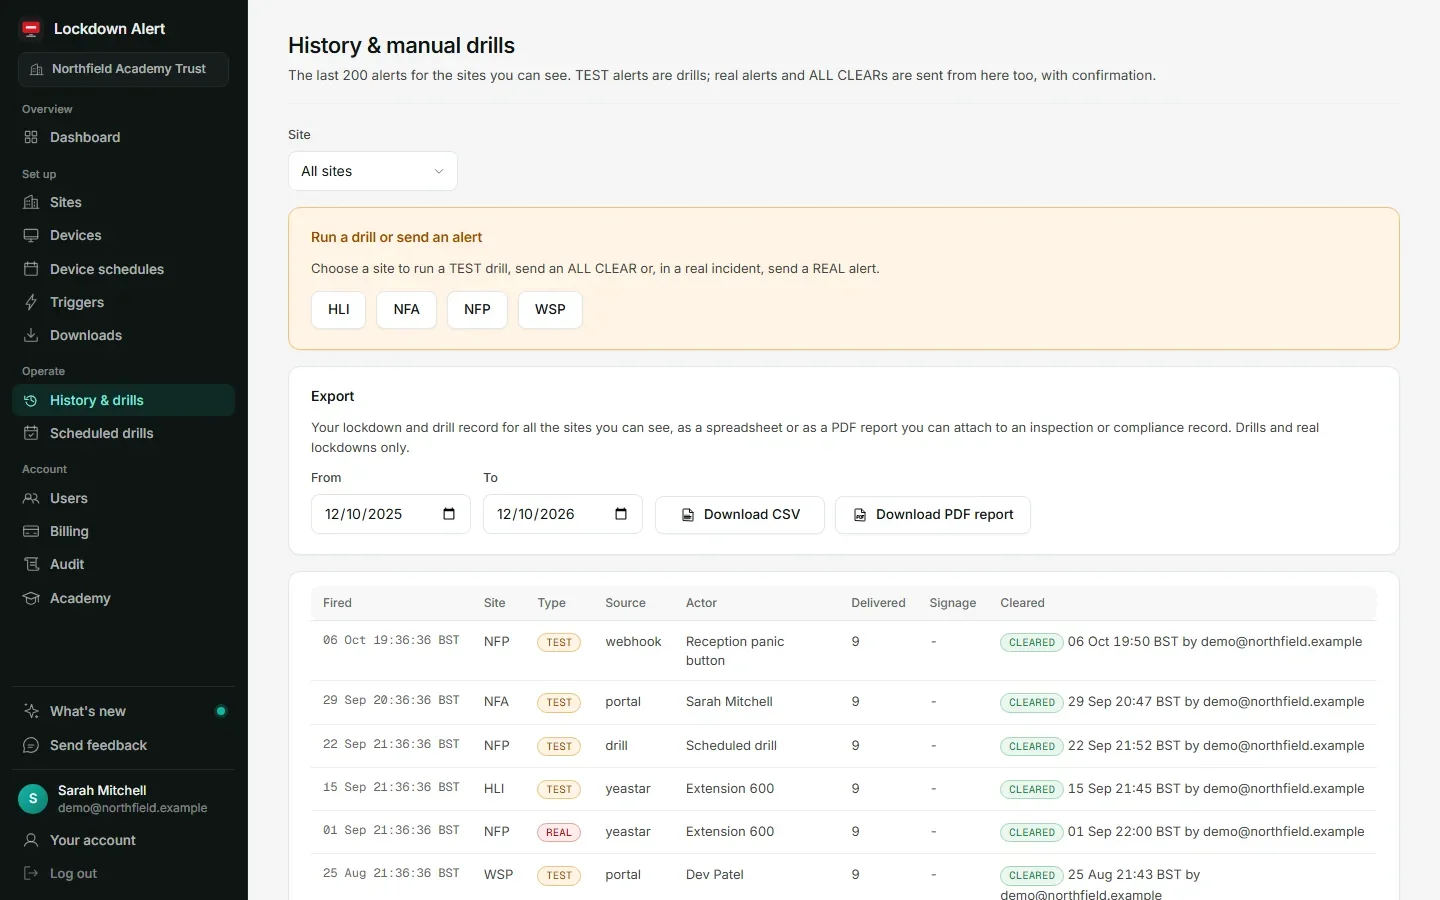Click the Dashboard grid icon
The width and height of the screenshot is (1440, 900).
(x=31, y=137)
